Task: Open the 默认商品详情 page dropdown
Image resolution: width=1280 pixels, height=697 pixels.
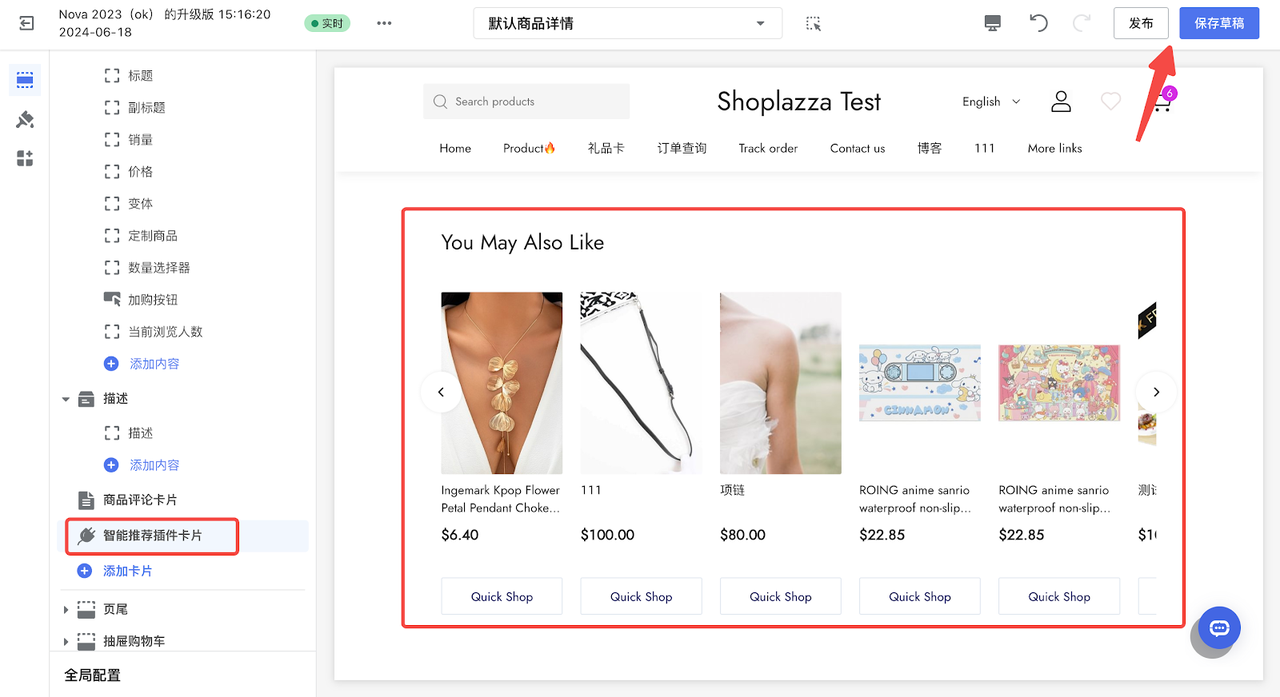Action: [627, 23]
